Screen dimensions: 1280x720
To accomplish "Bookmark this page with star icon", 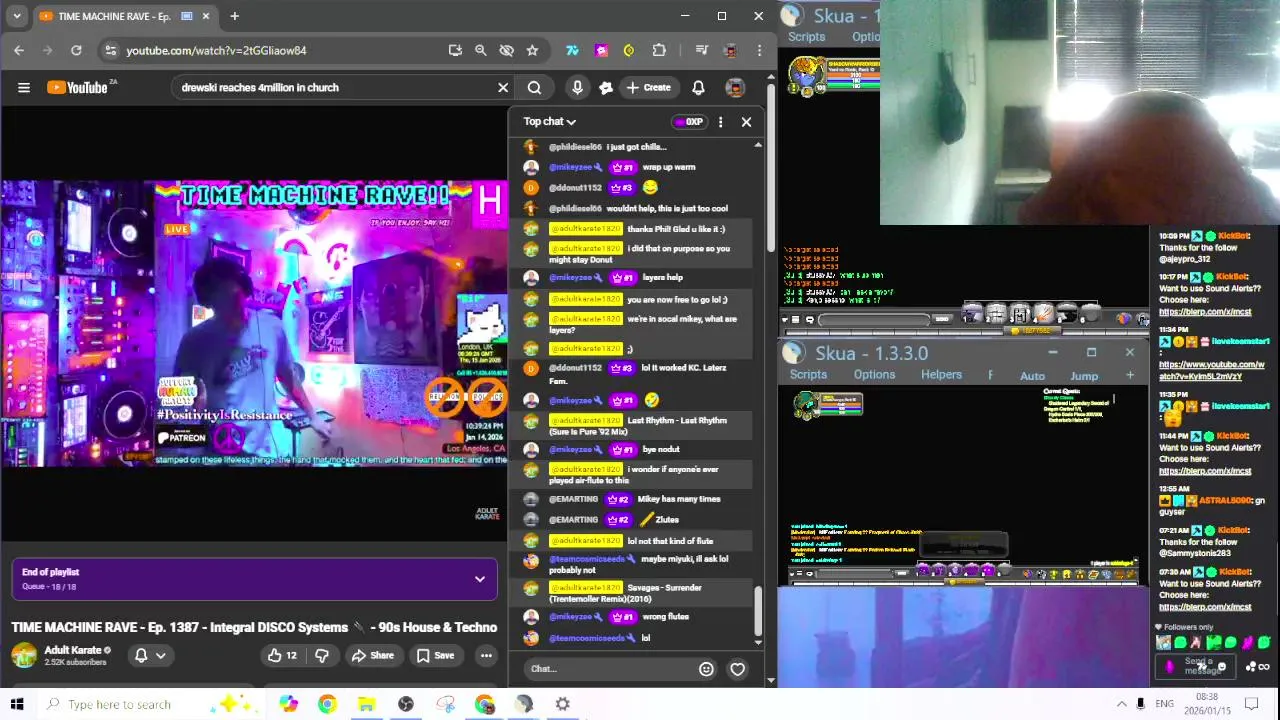I will click(532, 50).
